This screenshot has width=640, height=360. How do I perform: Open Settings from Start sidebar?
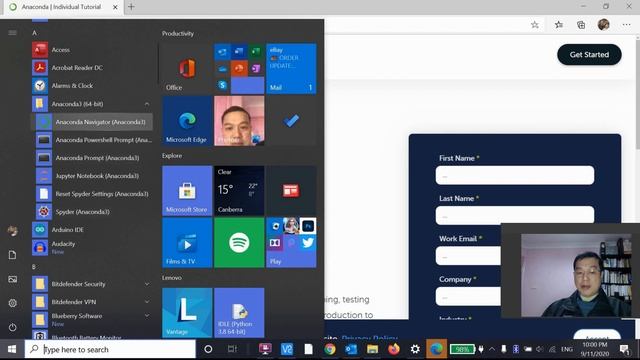click(12, 303)
